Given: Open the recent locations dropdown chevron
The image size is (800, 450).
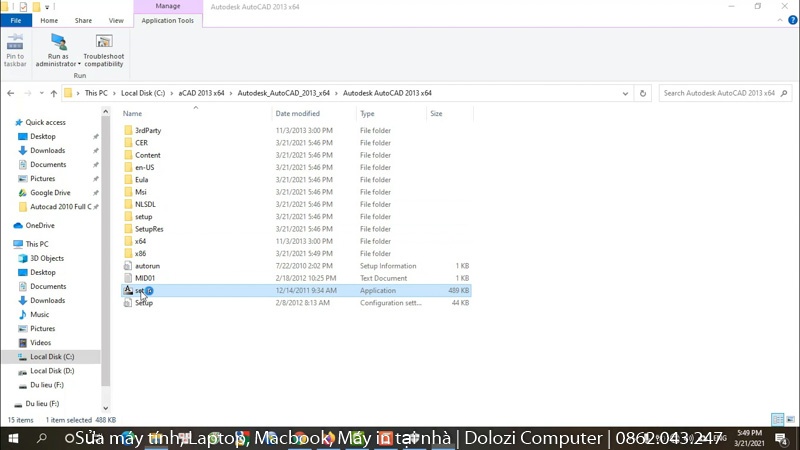Looking at the screenshot, I should (x=41, y=93).
